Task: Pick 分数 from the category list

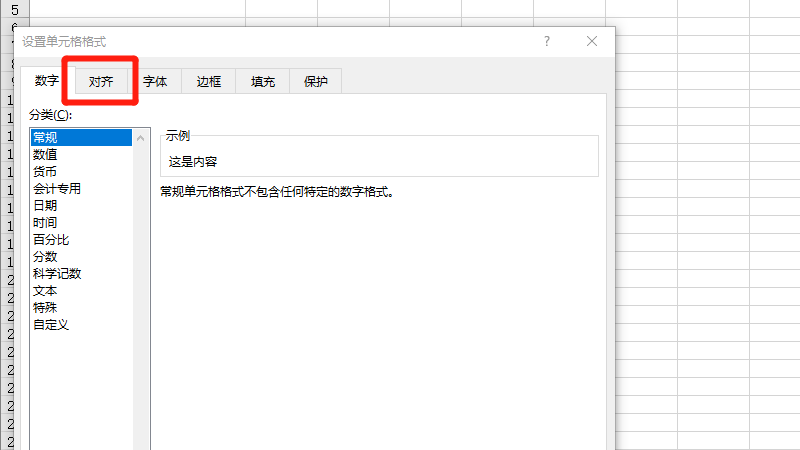Action: 82,257
